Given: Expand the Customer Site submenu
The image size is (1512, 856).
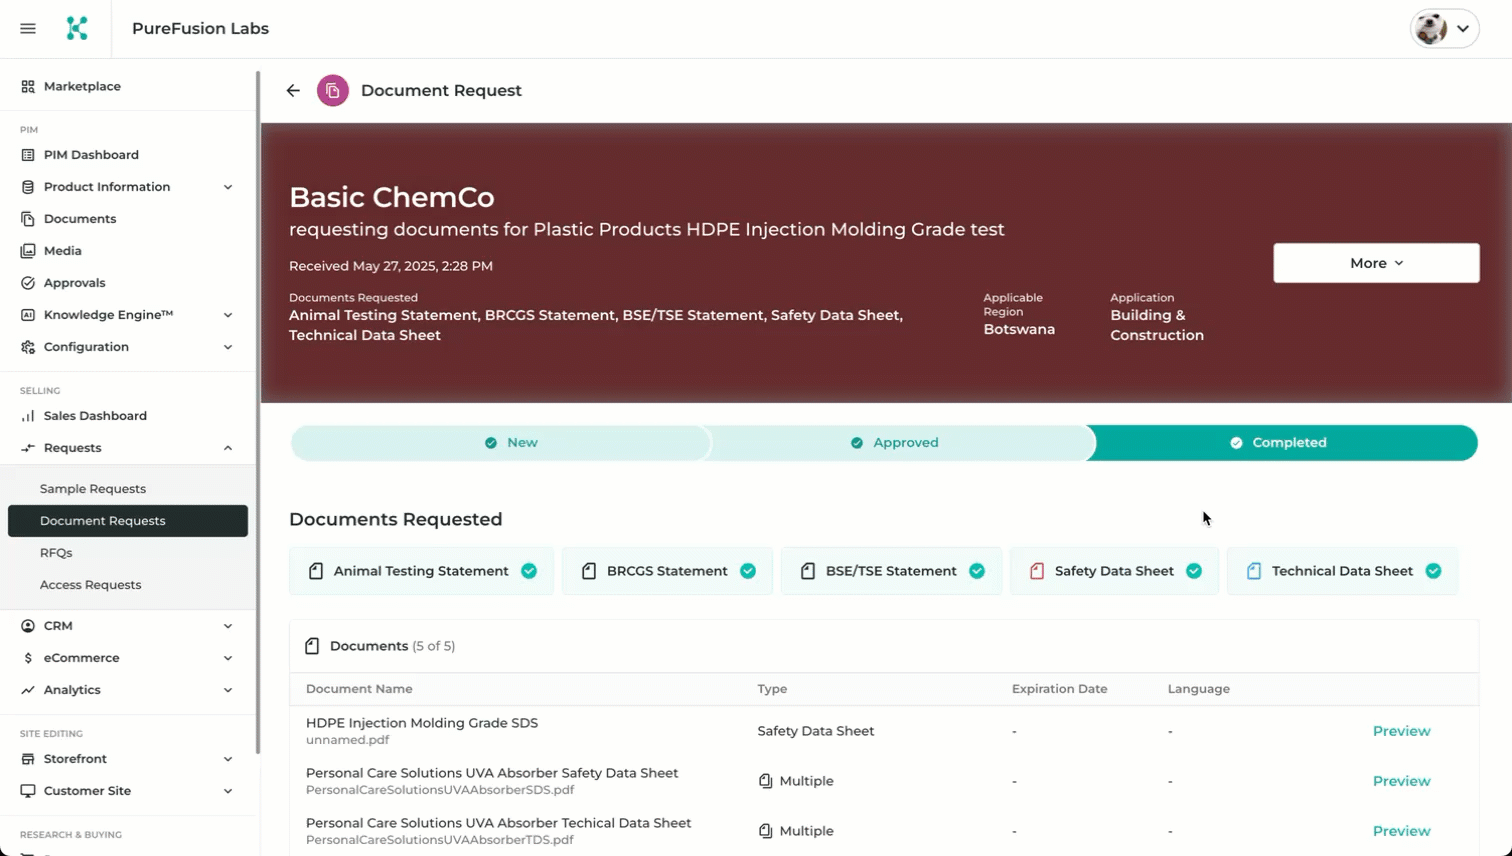Looking at the screenshot, I should (228, 791).
